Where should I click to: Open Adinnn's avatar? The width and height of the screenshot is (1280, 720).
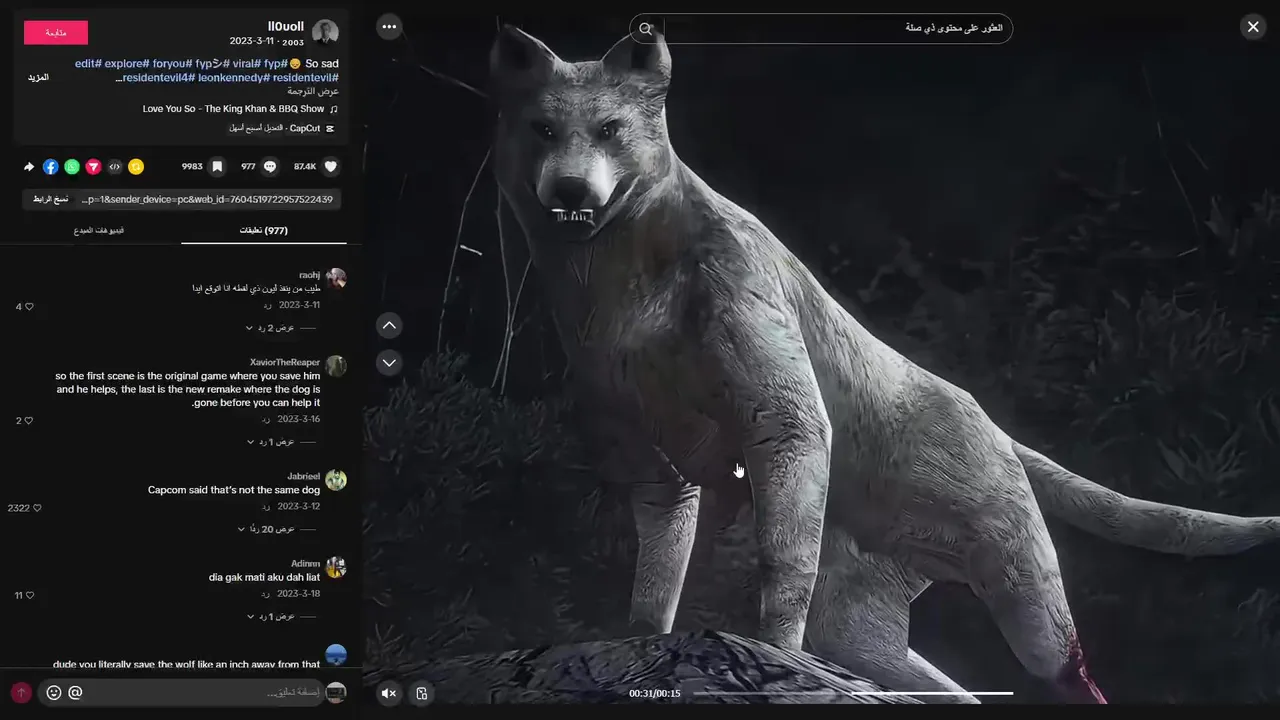[336, 568]
